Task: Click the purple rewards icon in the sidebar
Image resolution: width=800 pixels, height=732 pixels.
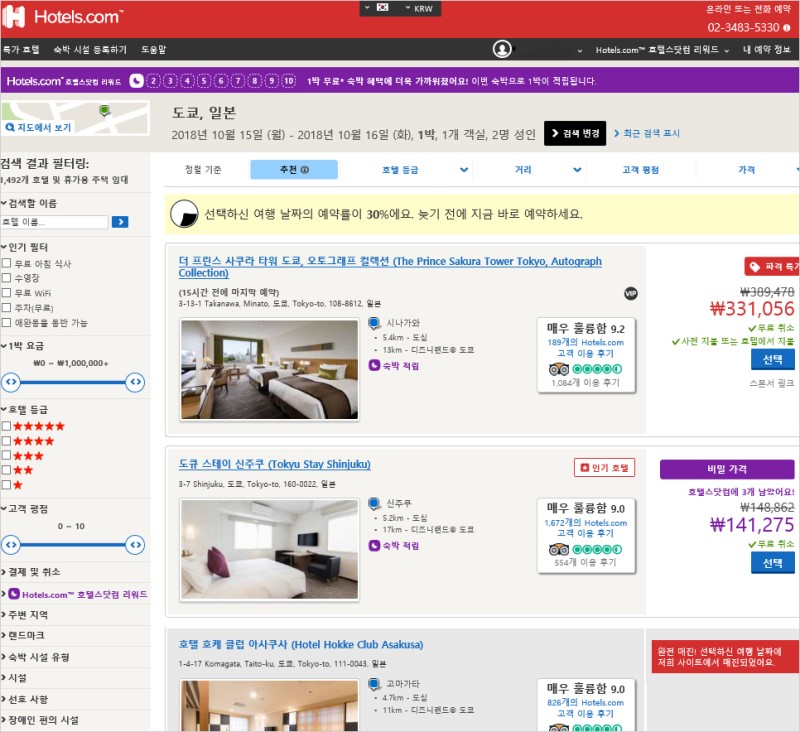Action: pos(14,594)
